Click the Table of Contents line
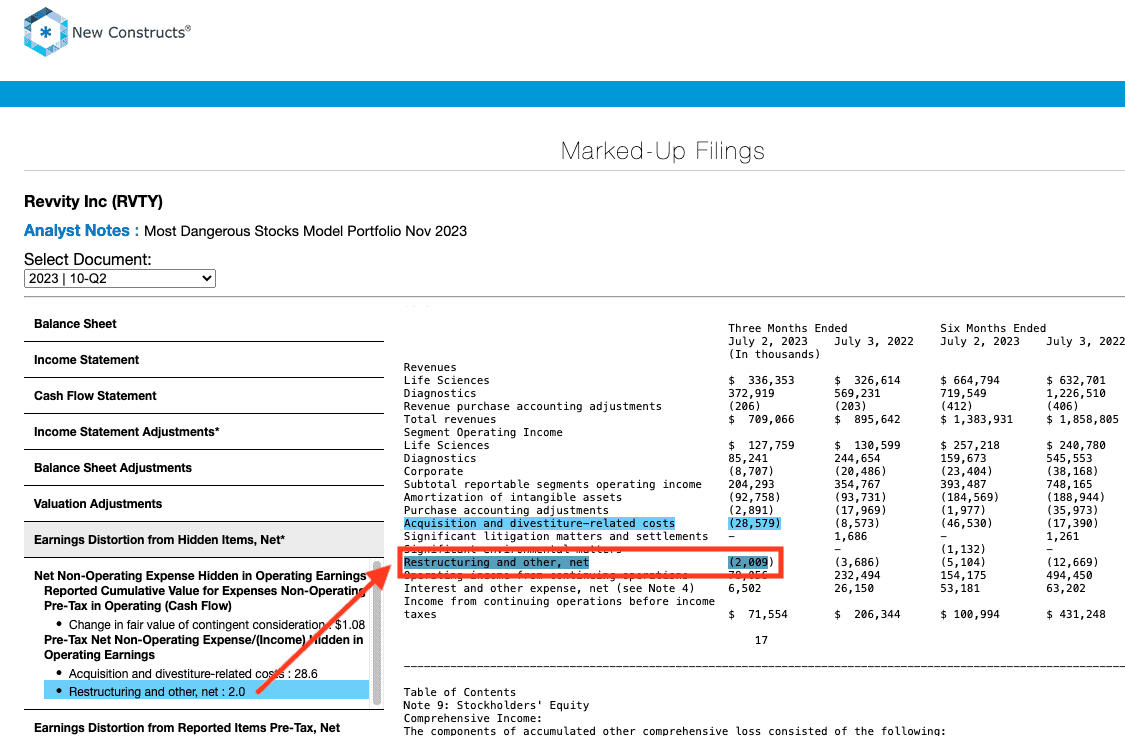The width and height of the screenshot is (1125, 736). [459, 692]
